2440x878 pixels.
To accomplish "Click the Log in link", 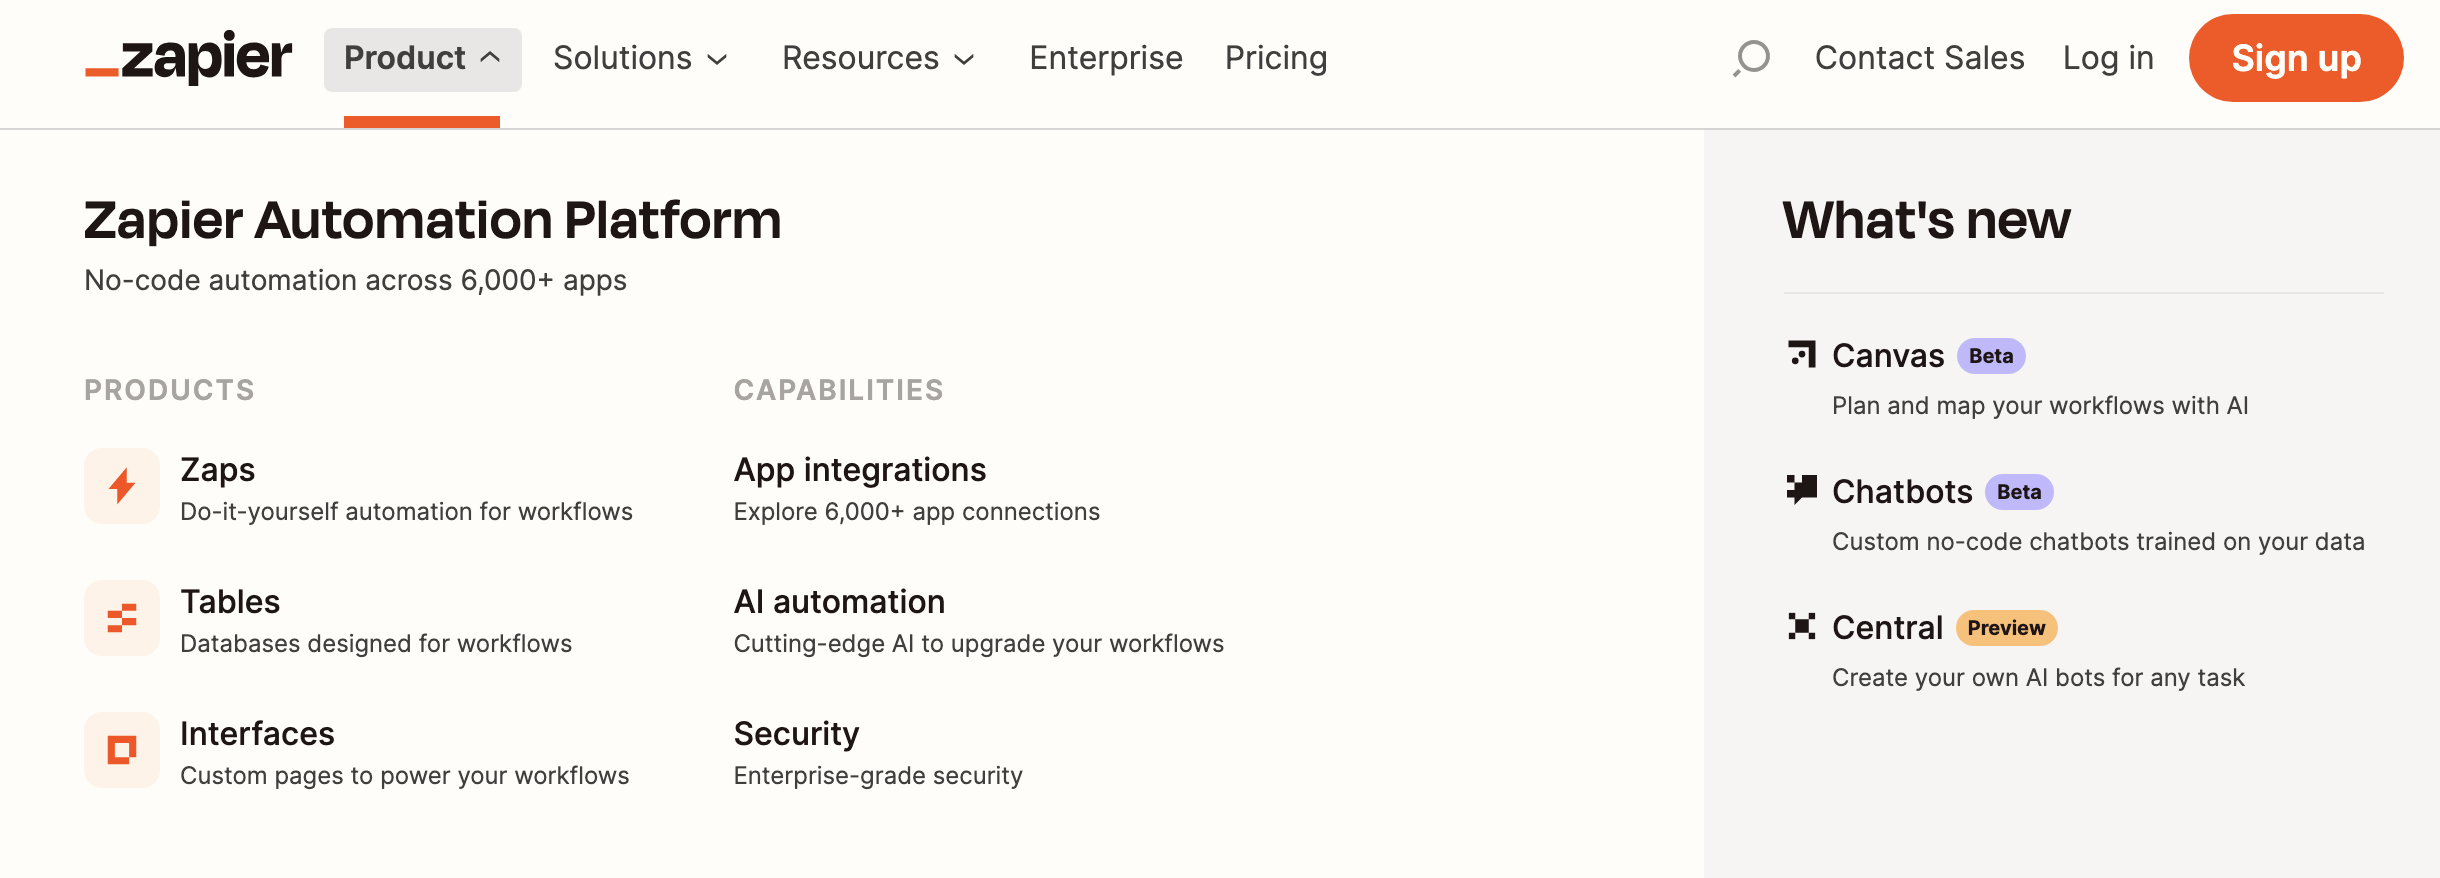I will tap(2108, 59).
